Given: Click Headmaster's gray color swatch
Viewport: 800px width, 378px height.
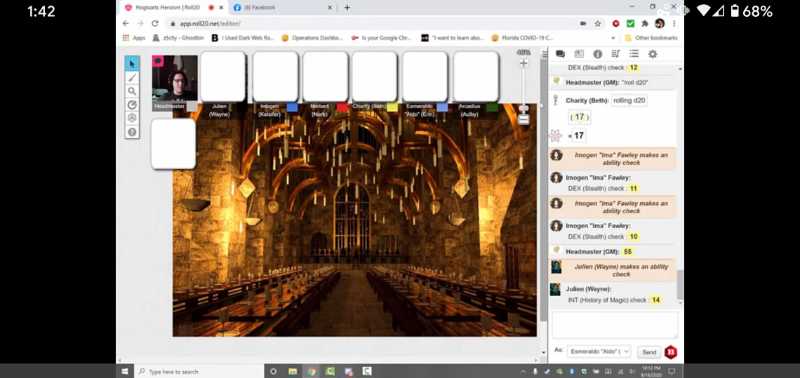Looking at the screenshot, I should pyautogui.click(x=192, y=107).
